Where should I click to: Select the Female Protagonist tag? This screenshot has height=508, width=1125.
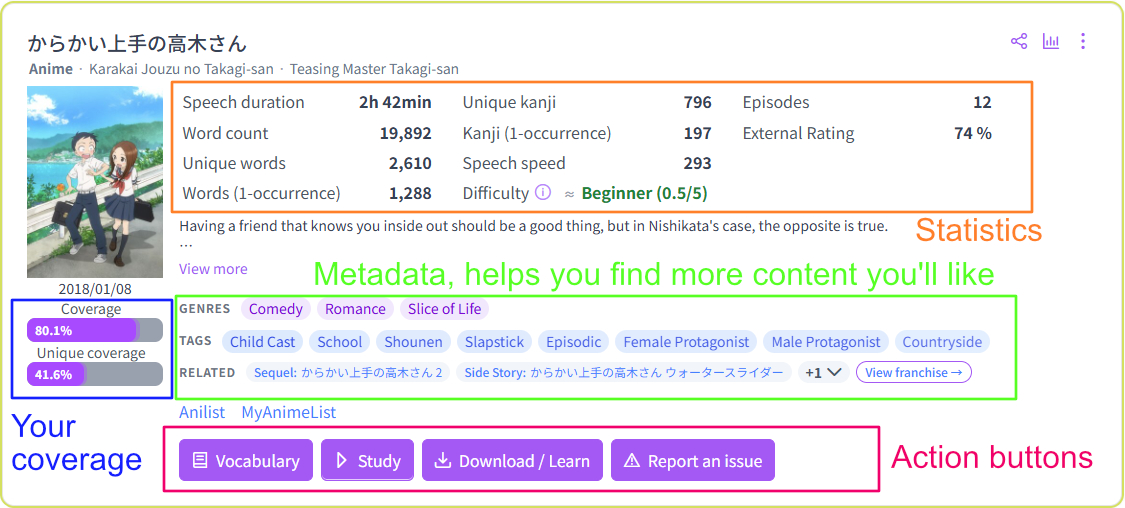(686, 342)
